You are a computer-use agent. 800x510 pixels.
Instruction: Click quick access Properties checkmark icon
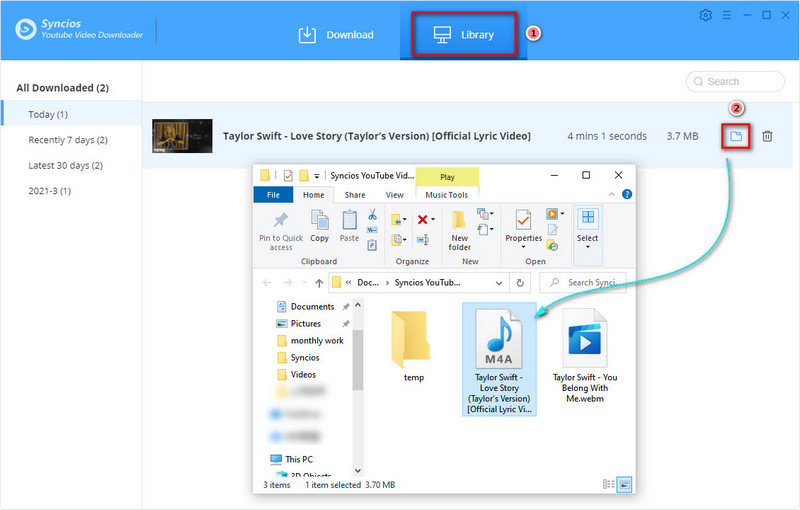pos(288,175)
